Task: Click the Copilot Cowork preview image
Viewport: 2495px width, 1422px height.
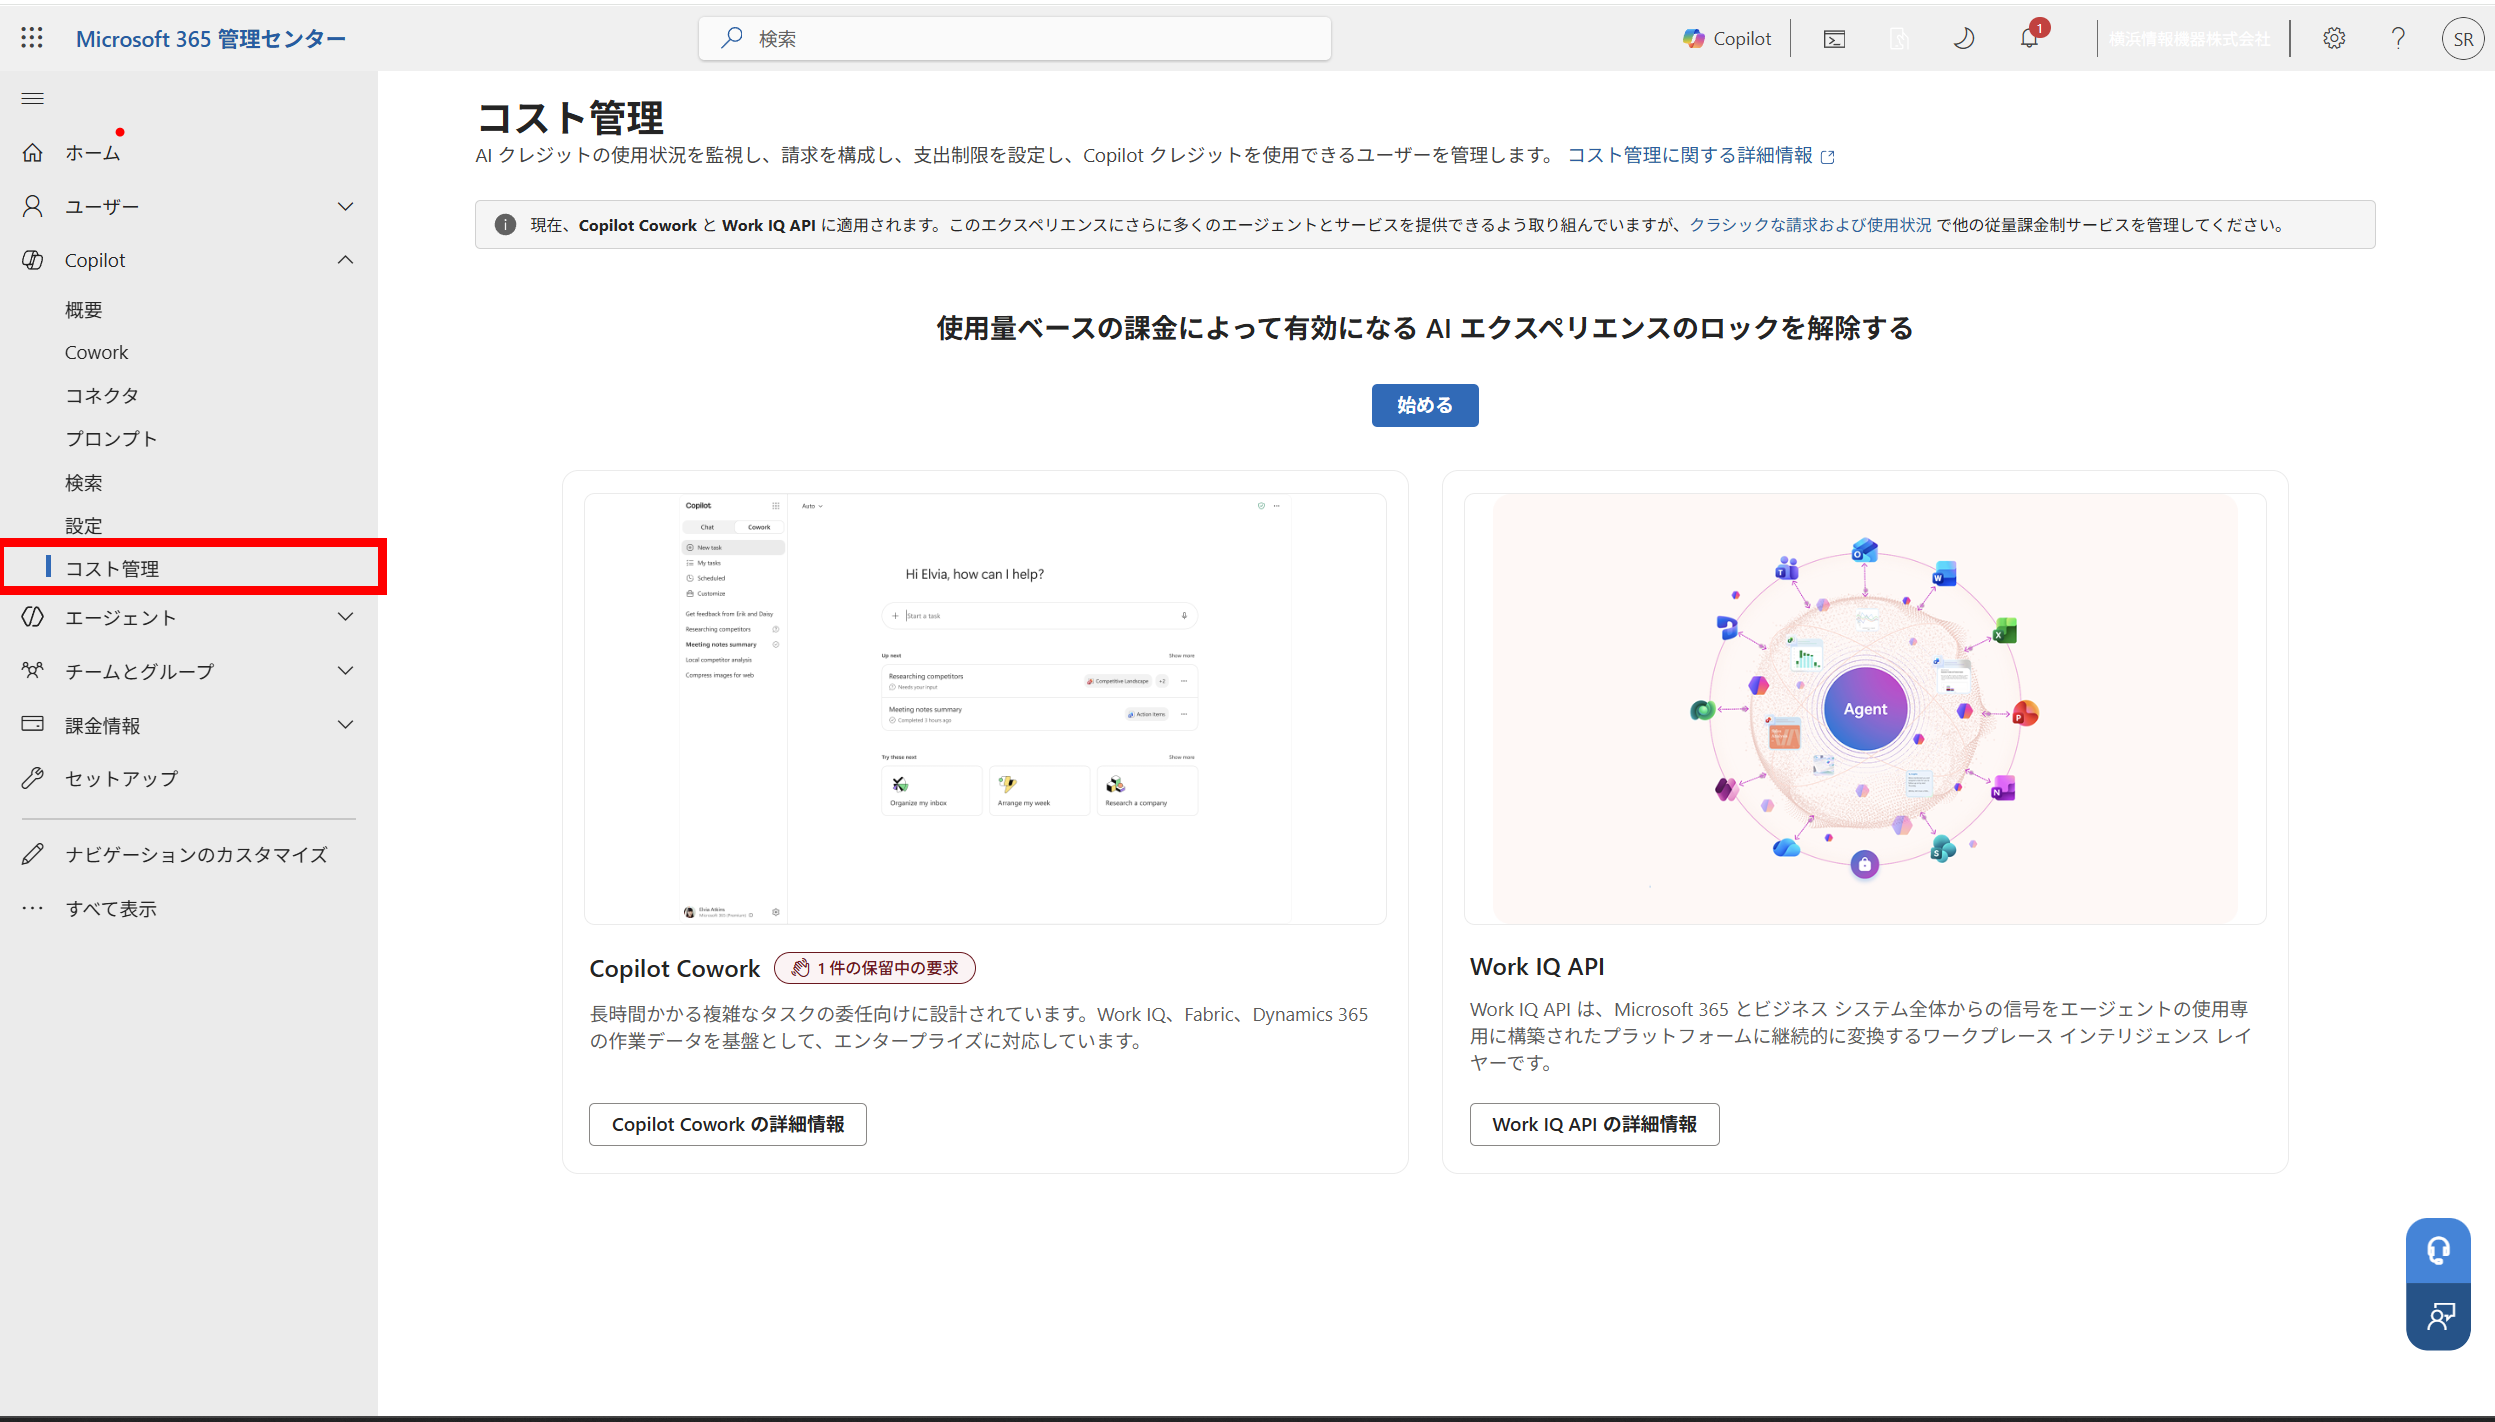Action: coord(985,708)
